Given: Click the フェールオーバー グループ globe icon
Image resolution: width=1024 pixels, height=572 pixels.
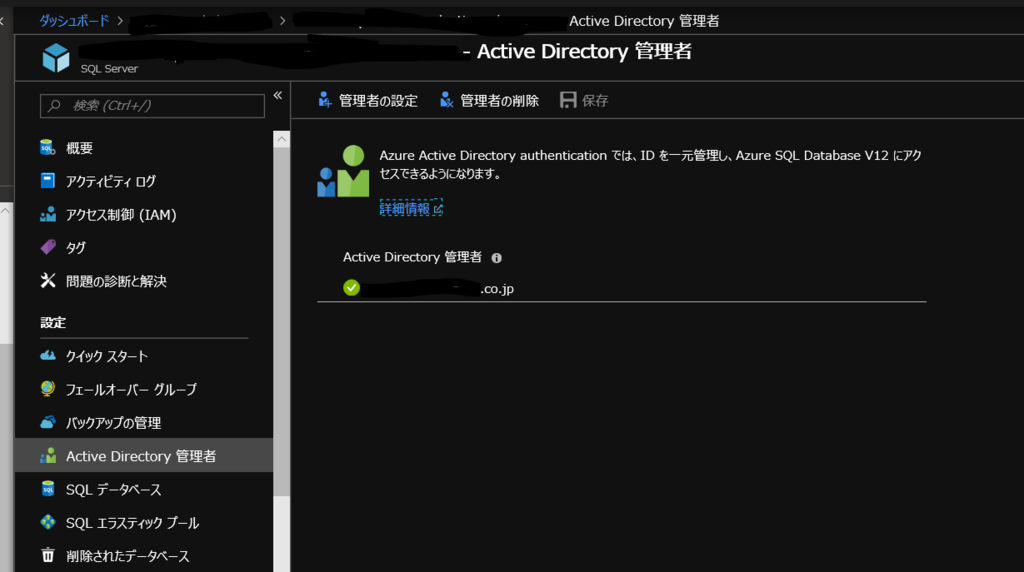Looking at the screenshot, I should 48,389.
